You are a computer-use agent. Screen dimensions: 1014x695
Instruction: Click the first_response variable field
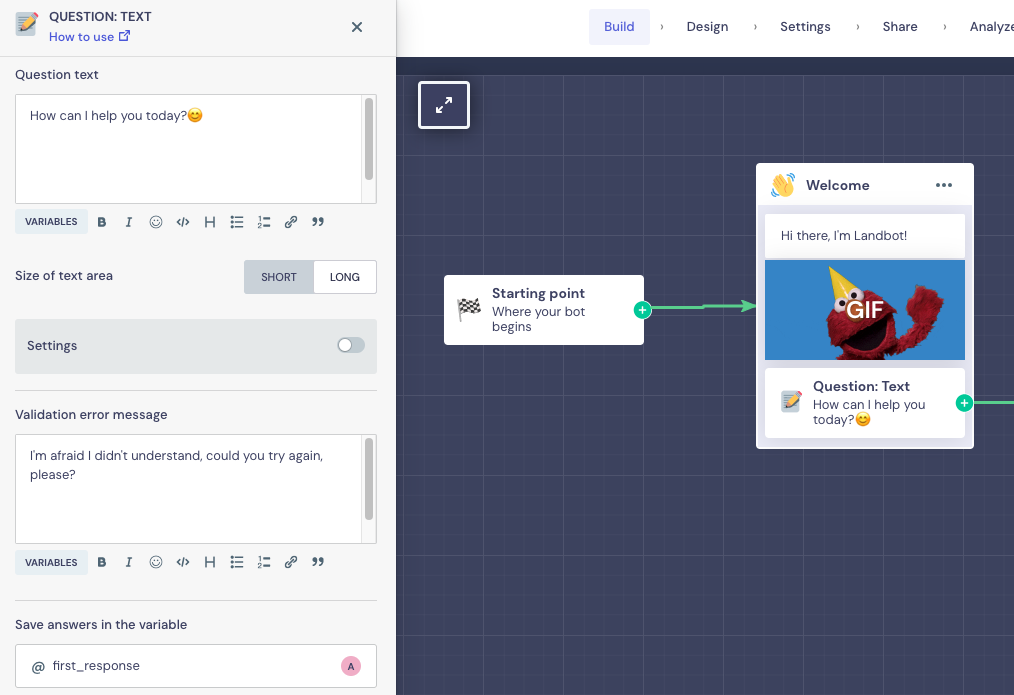pos(196,666)
